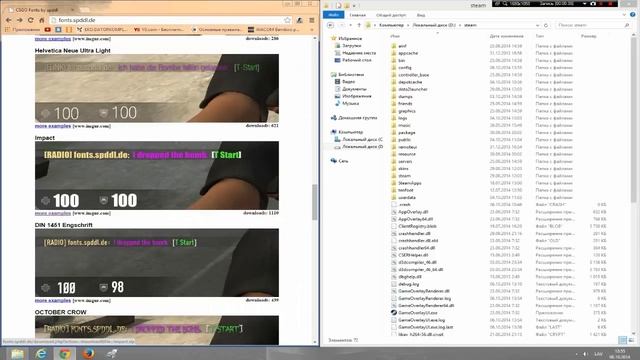The width and height of the screenshot is (640, 360).
Task: Open the Impact font preview image
Action: [157, 176]
